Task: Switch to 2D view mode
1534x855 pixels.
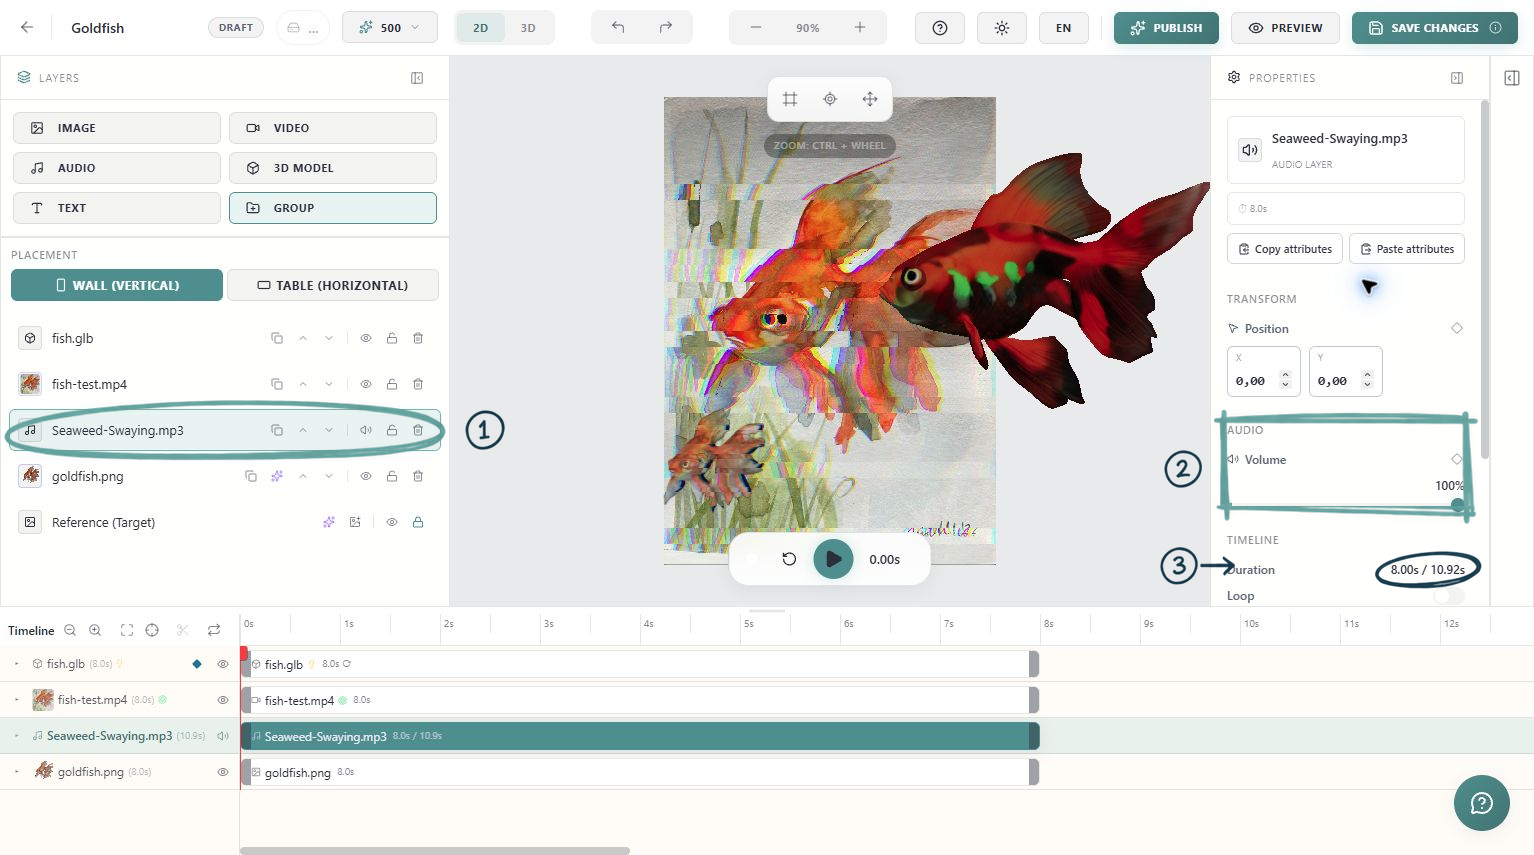Action: tap(481, 28)
